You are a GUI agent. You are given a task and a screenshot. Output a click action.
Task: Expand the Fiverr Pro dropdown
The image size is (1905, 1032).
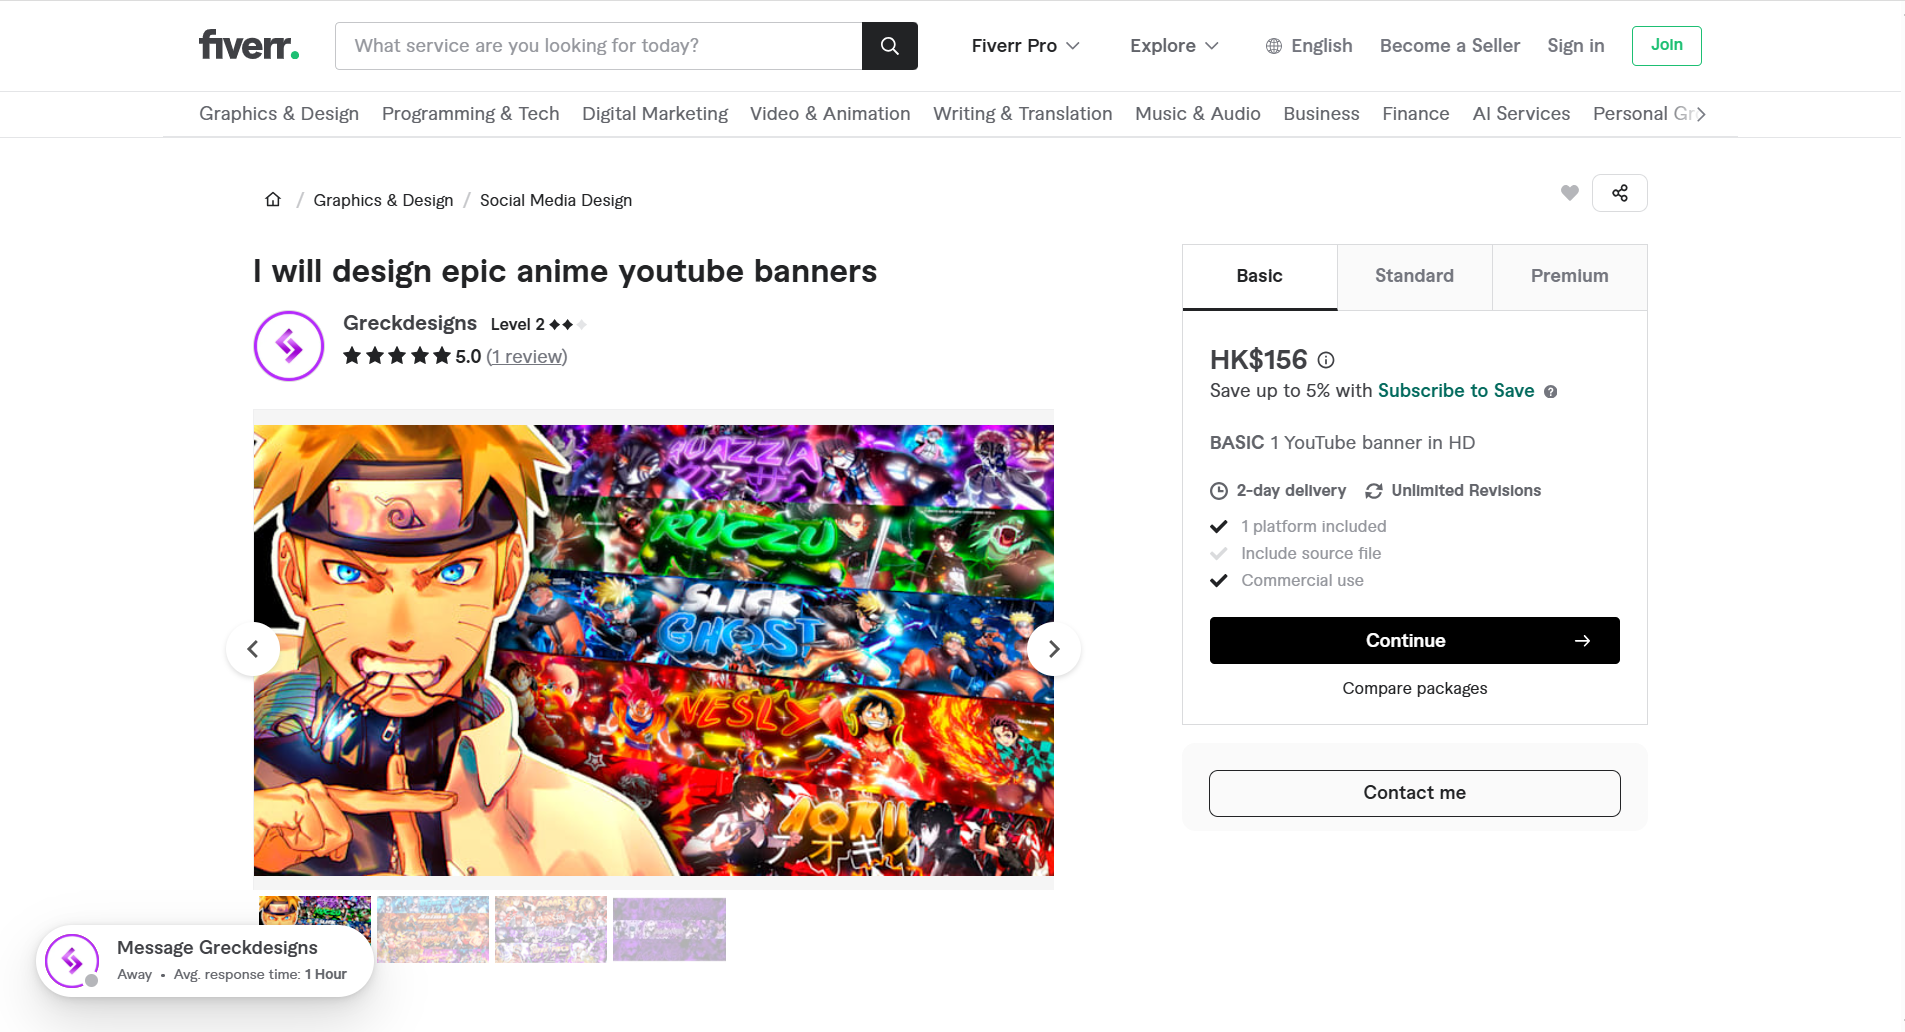pyautogui.click(x=1025, y=46)
